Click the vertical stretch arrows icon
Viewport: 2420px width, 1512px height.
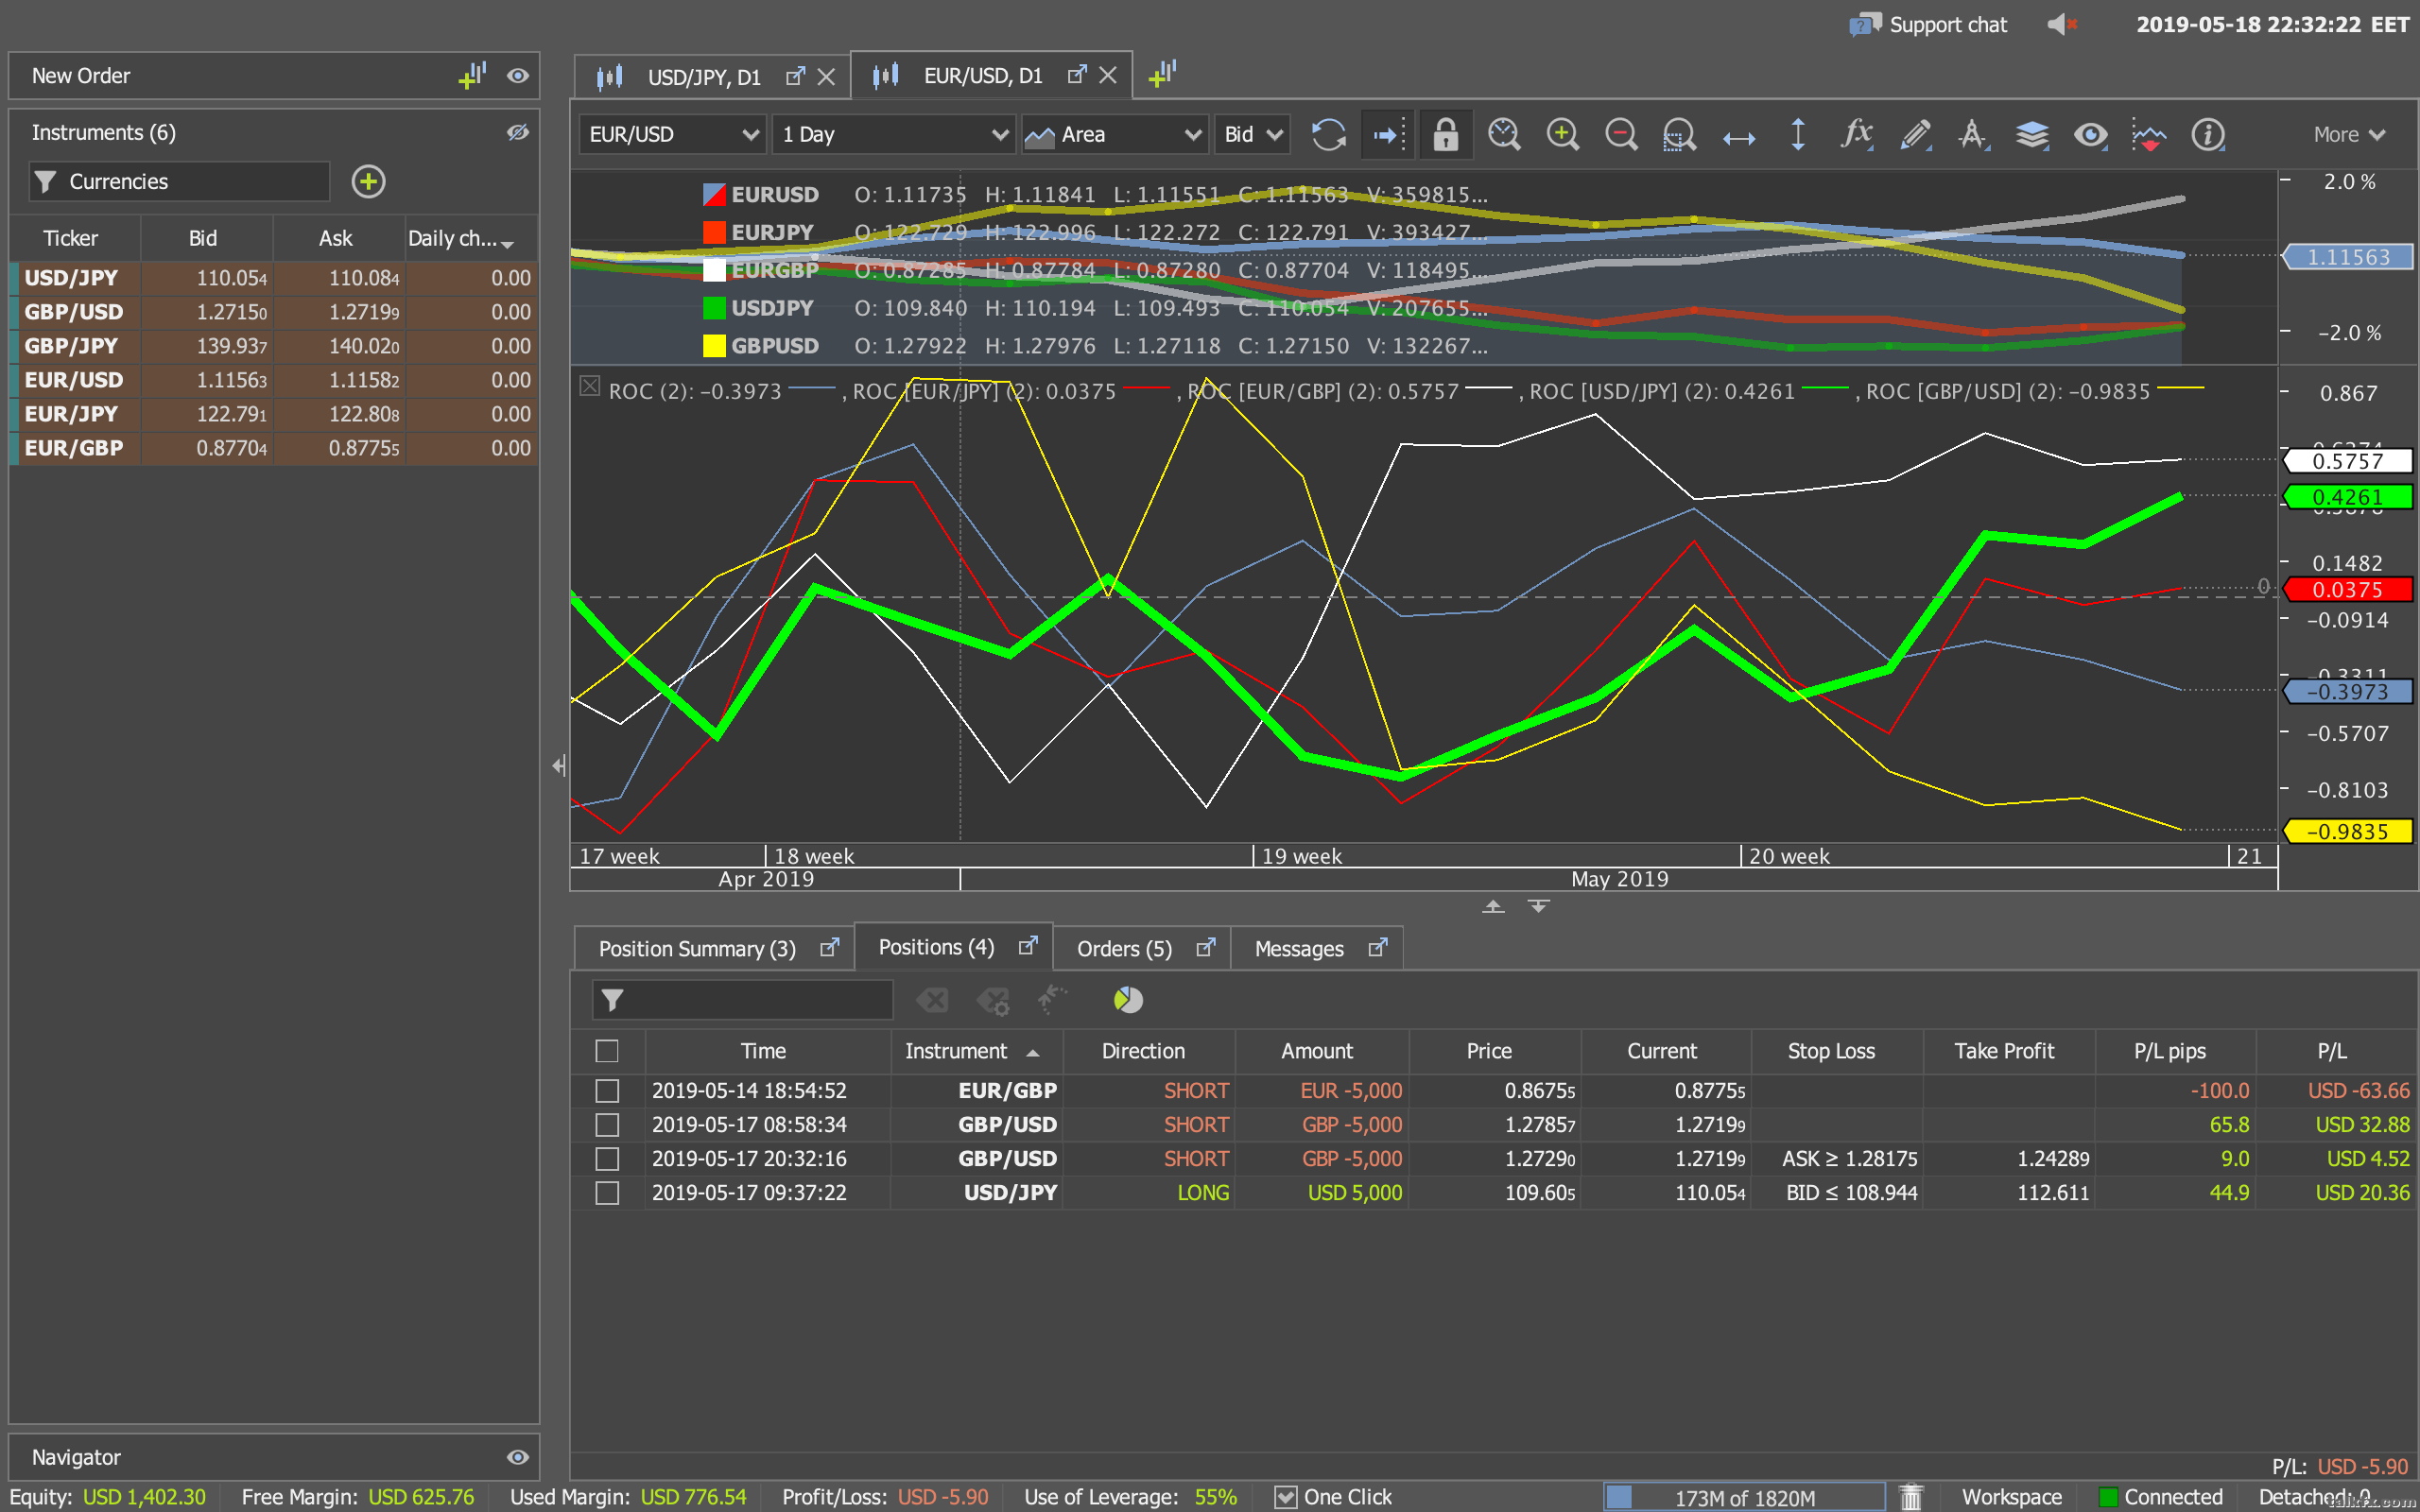pos(1797,134)
